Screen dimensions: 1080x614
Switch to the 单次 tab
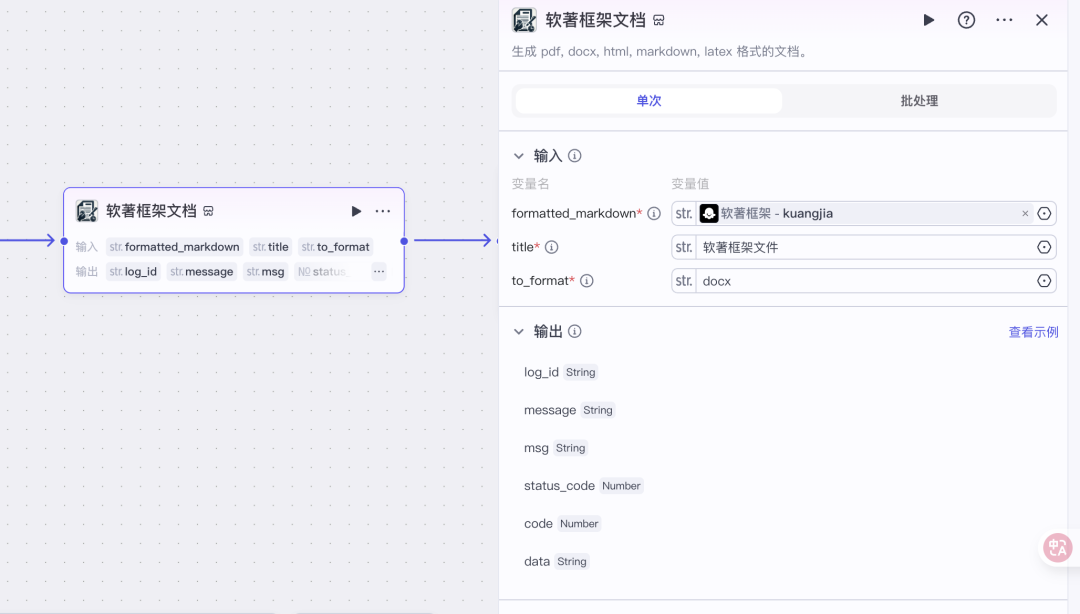click(649, 101)
